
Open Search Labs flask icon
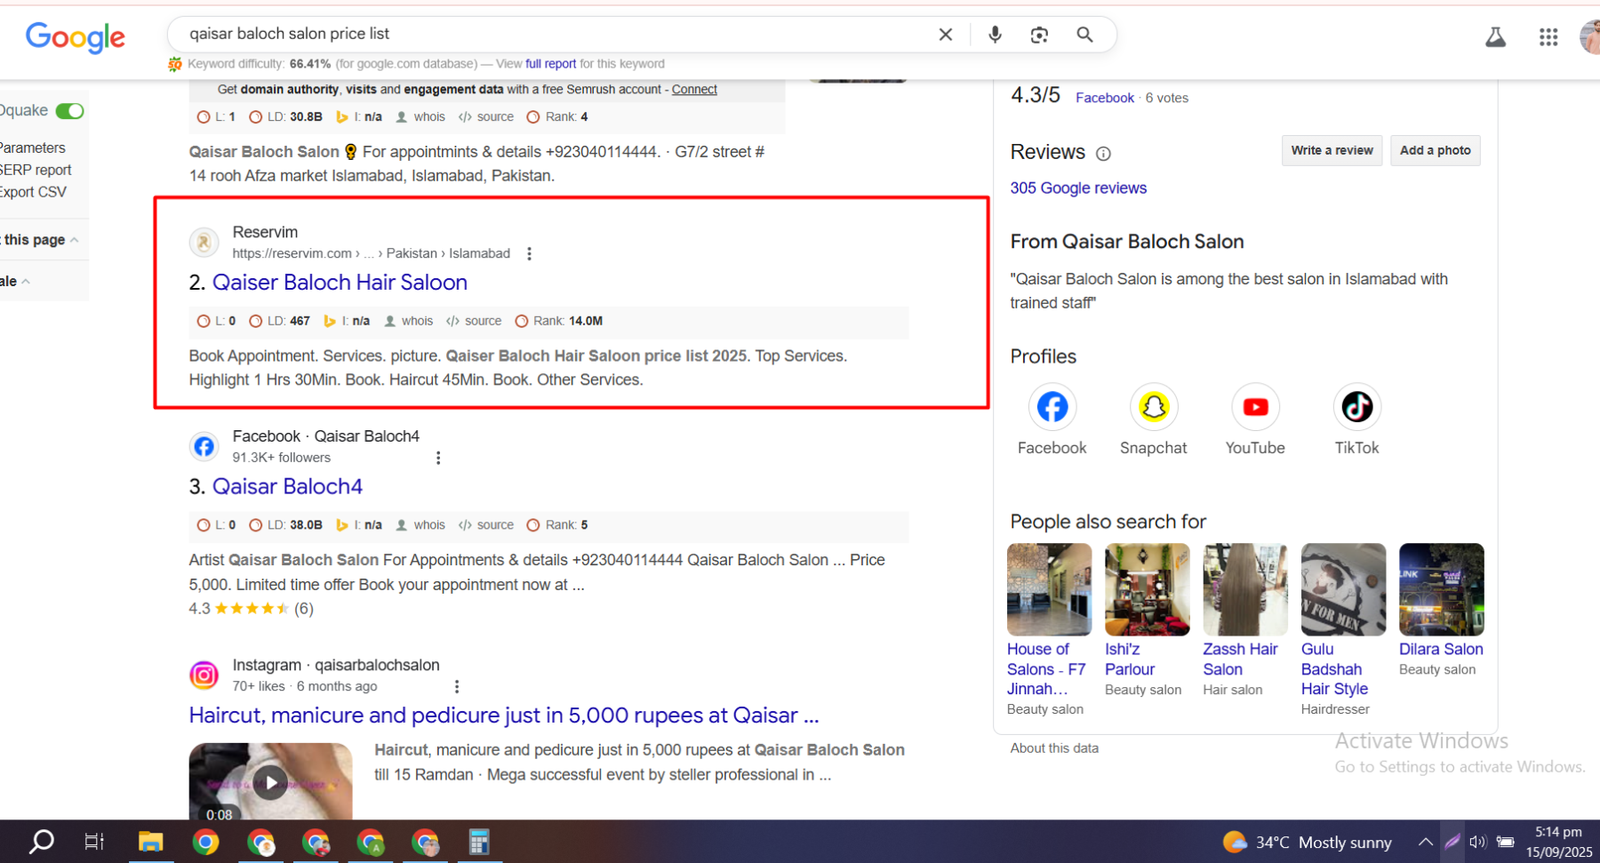(1495, 38)
